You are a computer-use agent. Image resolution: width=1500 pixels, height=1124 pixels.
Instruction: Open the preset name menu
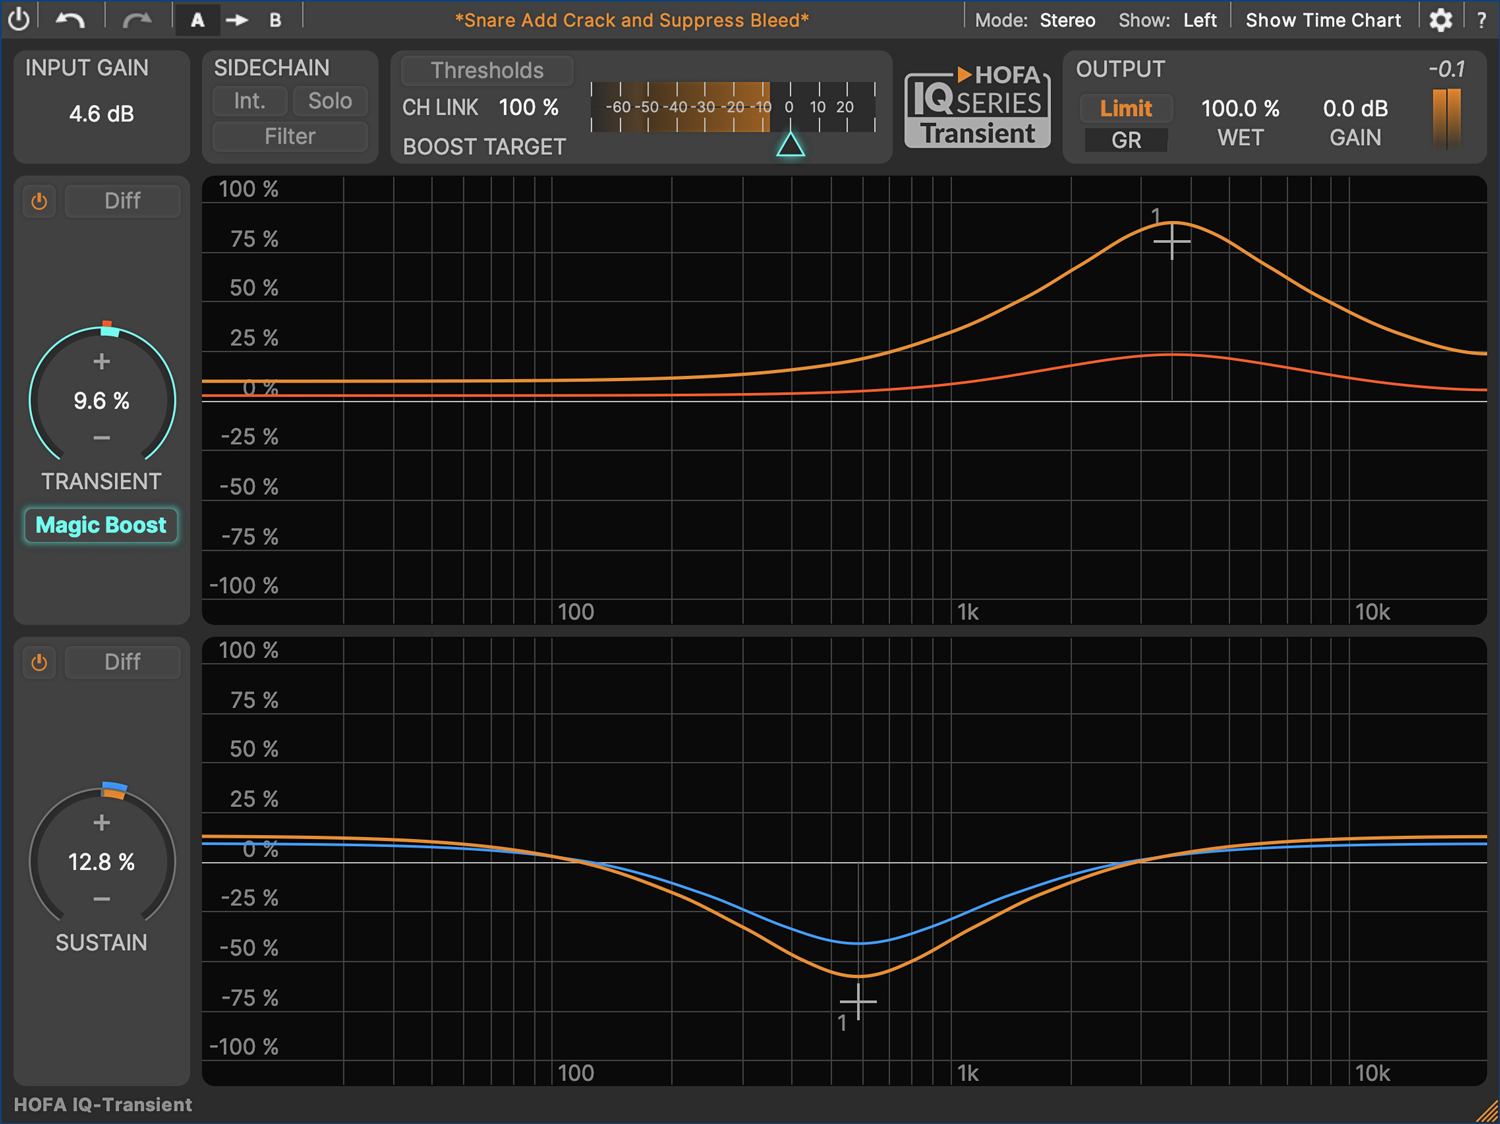click(631, 20)
